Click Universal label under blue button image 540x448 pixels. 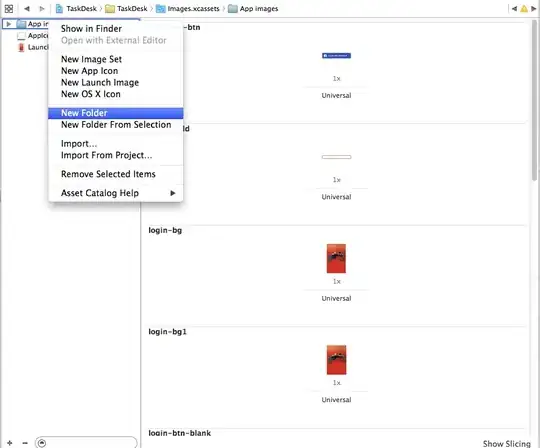tap(336, 95)
